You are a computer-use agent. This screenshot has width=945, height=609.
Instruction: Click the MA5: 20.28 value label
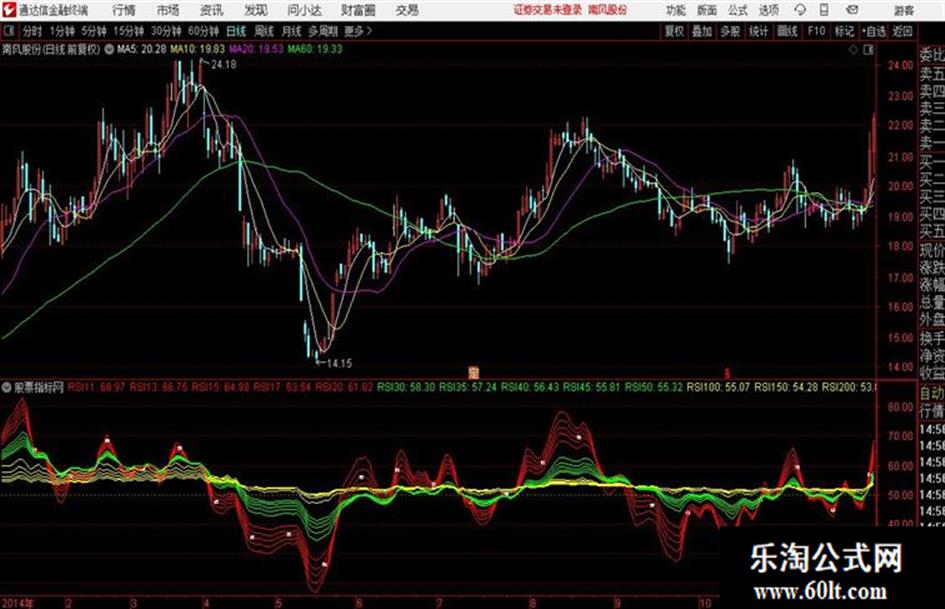142,49
